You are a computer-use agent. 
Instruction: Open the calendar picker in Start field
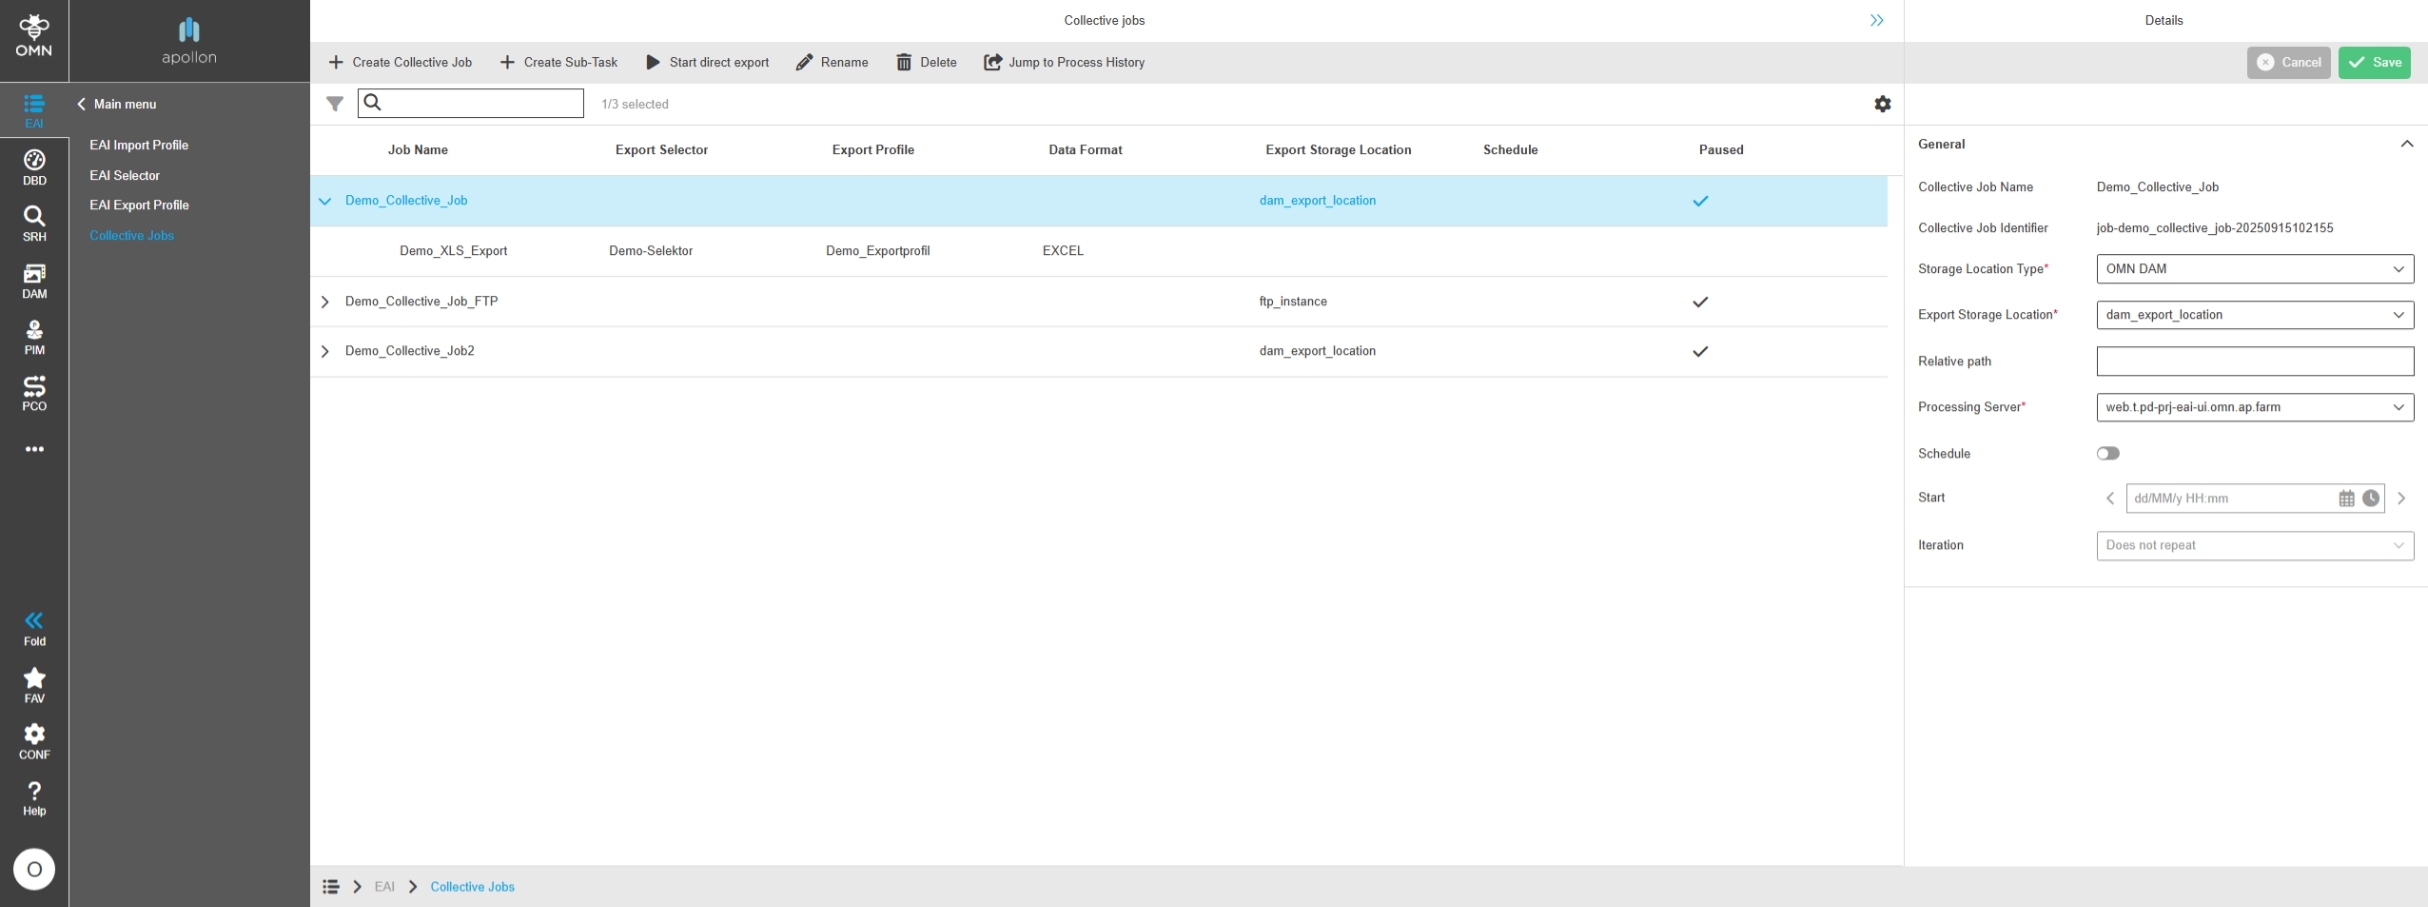click(2346, 498)
